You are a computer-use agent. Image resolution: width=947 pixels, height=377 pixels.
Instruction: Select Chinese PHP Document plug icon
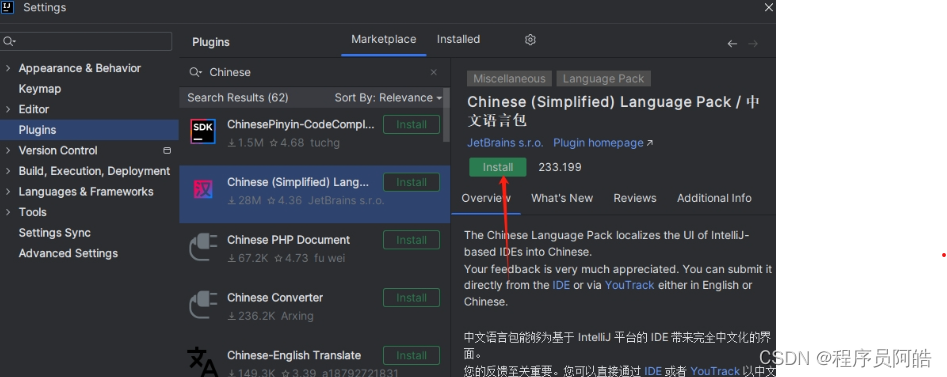203,247
